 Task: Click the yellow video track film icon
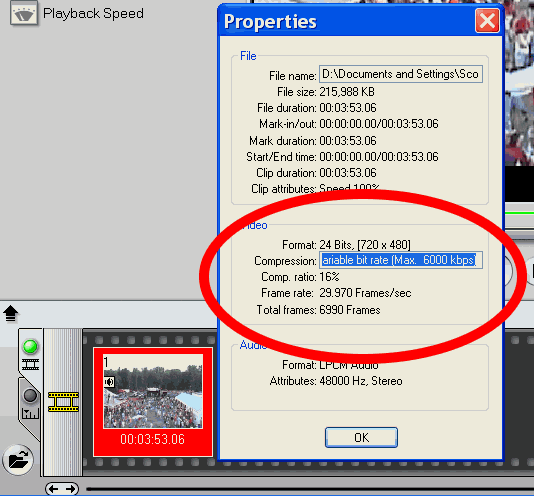pyautogui.click(x=63, y=402)
